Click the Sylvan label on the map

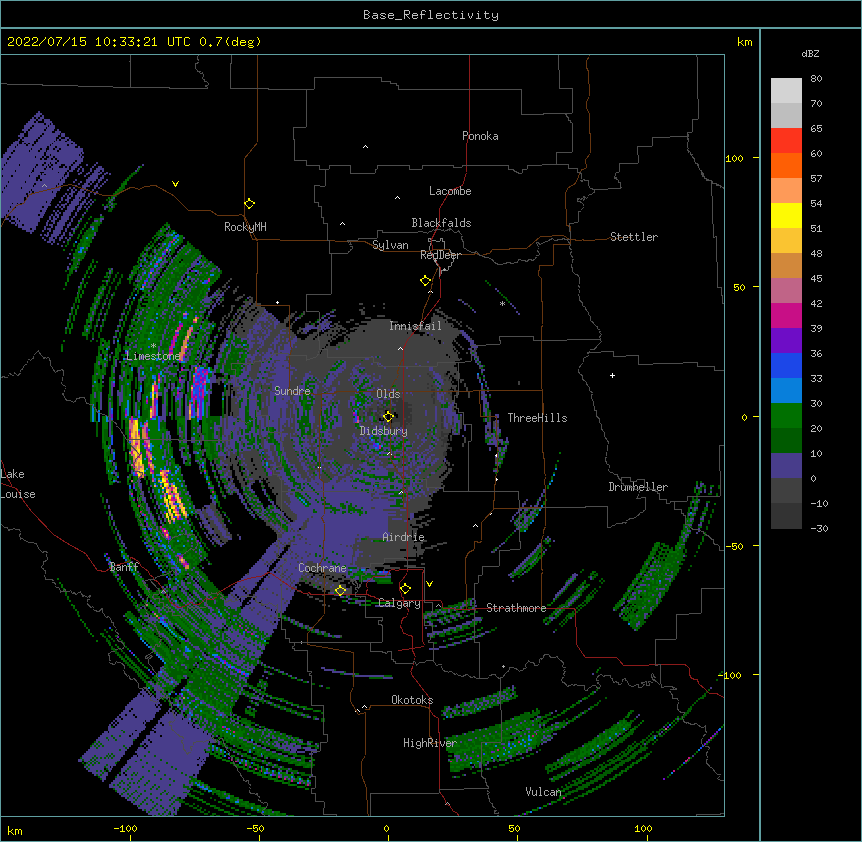point(390,245)
